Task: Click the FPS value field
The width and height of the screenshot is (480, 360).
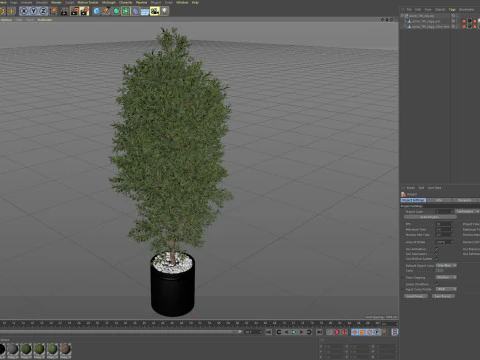Action: (444, 224)
